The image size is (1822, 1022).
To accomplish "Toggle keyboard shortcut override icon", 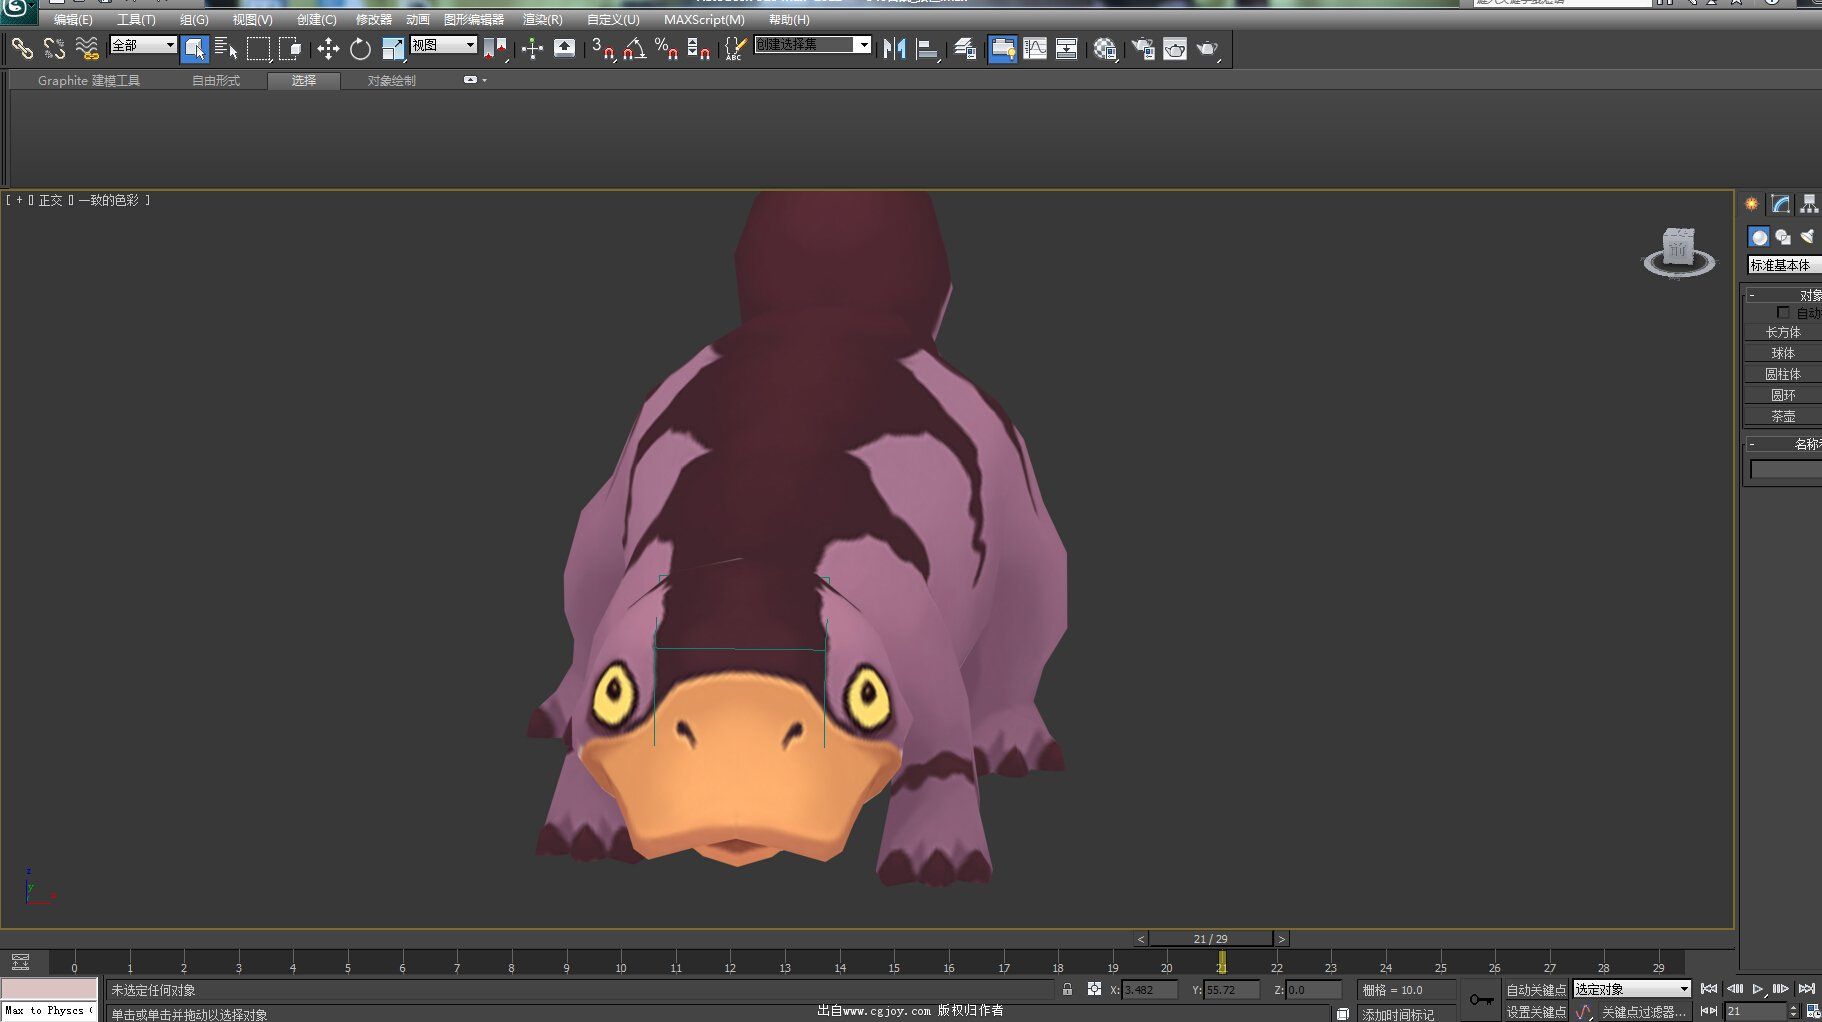I will click(564, 48).
